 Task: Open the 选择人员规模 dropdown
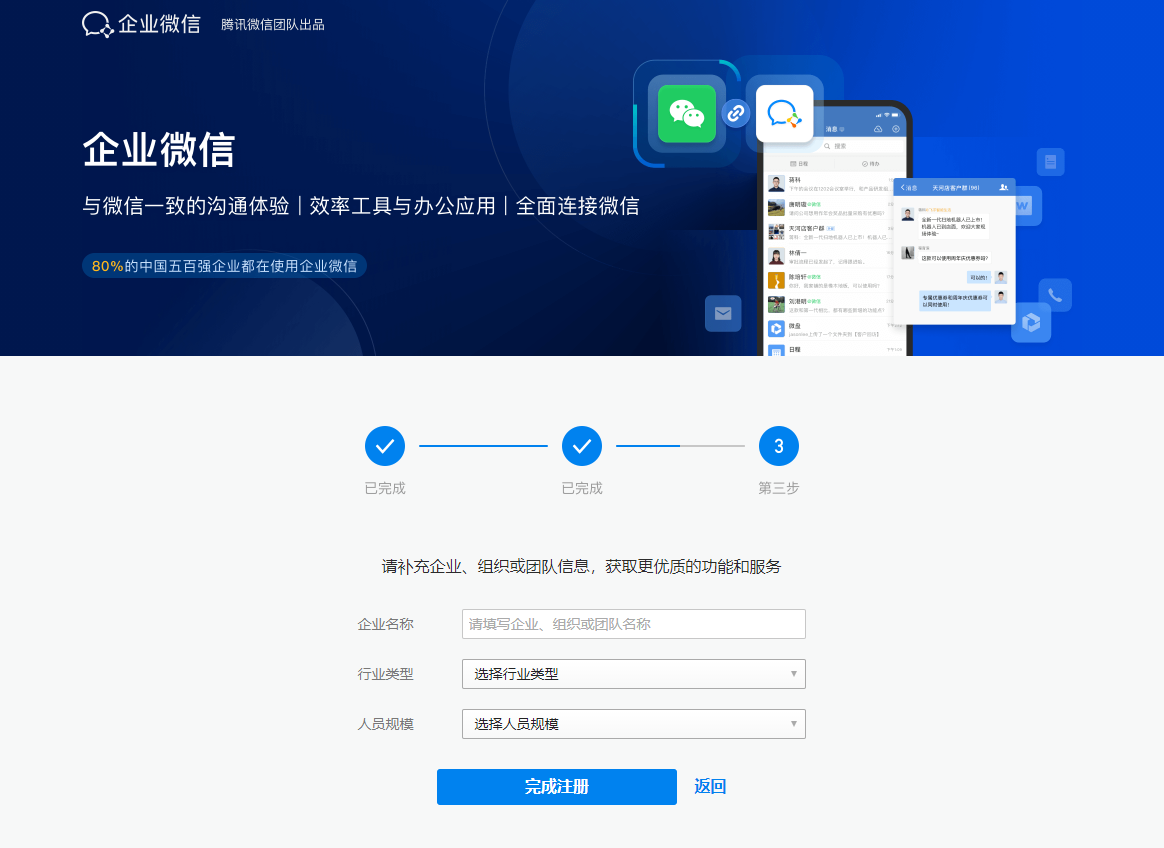click(634, 724)
